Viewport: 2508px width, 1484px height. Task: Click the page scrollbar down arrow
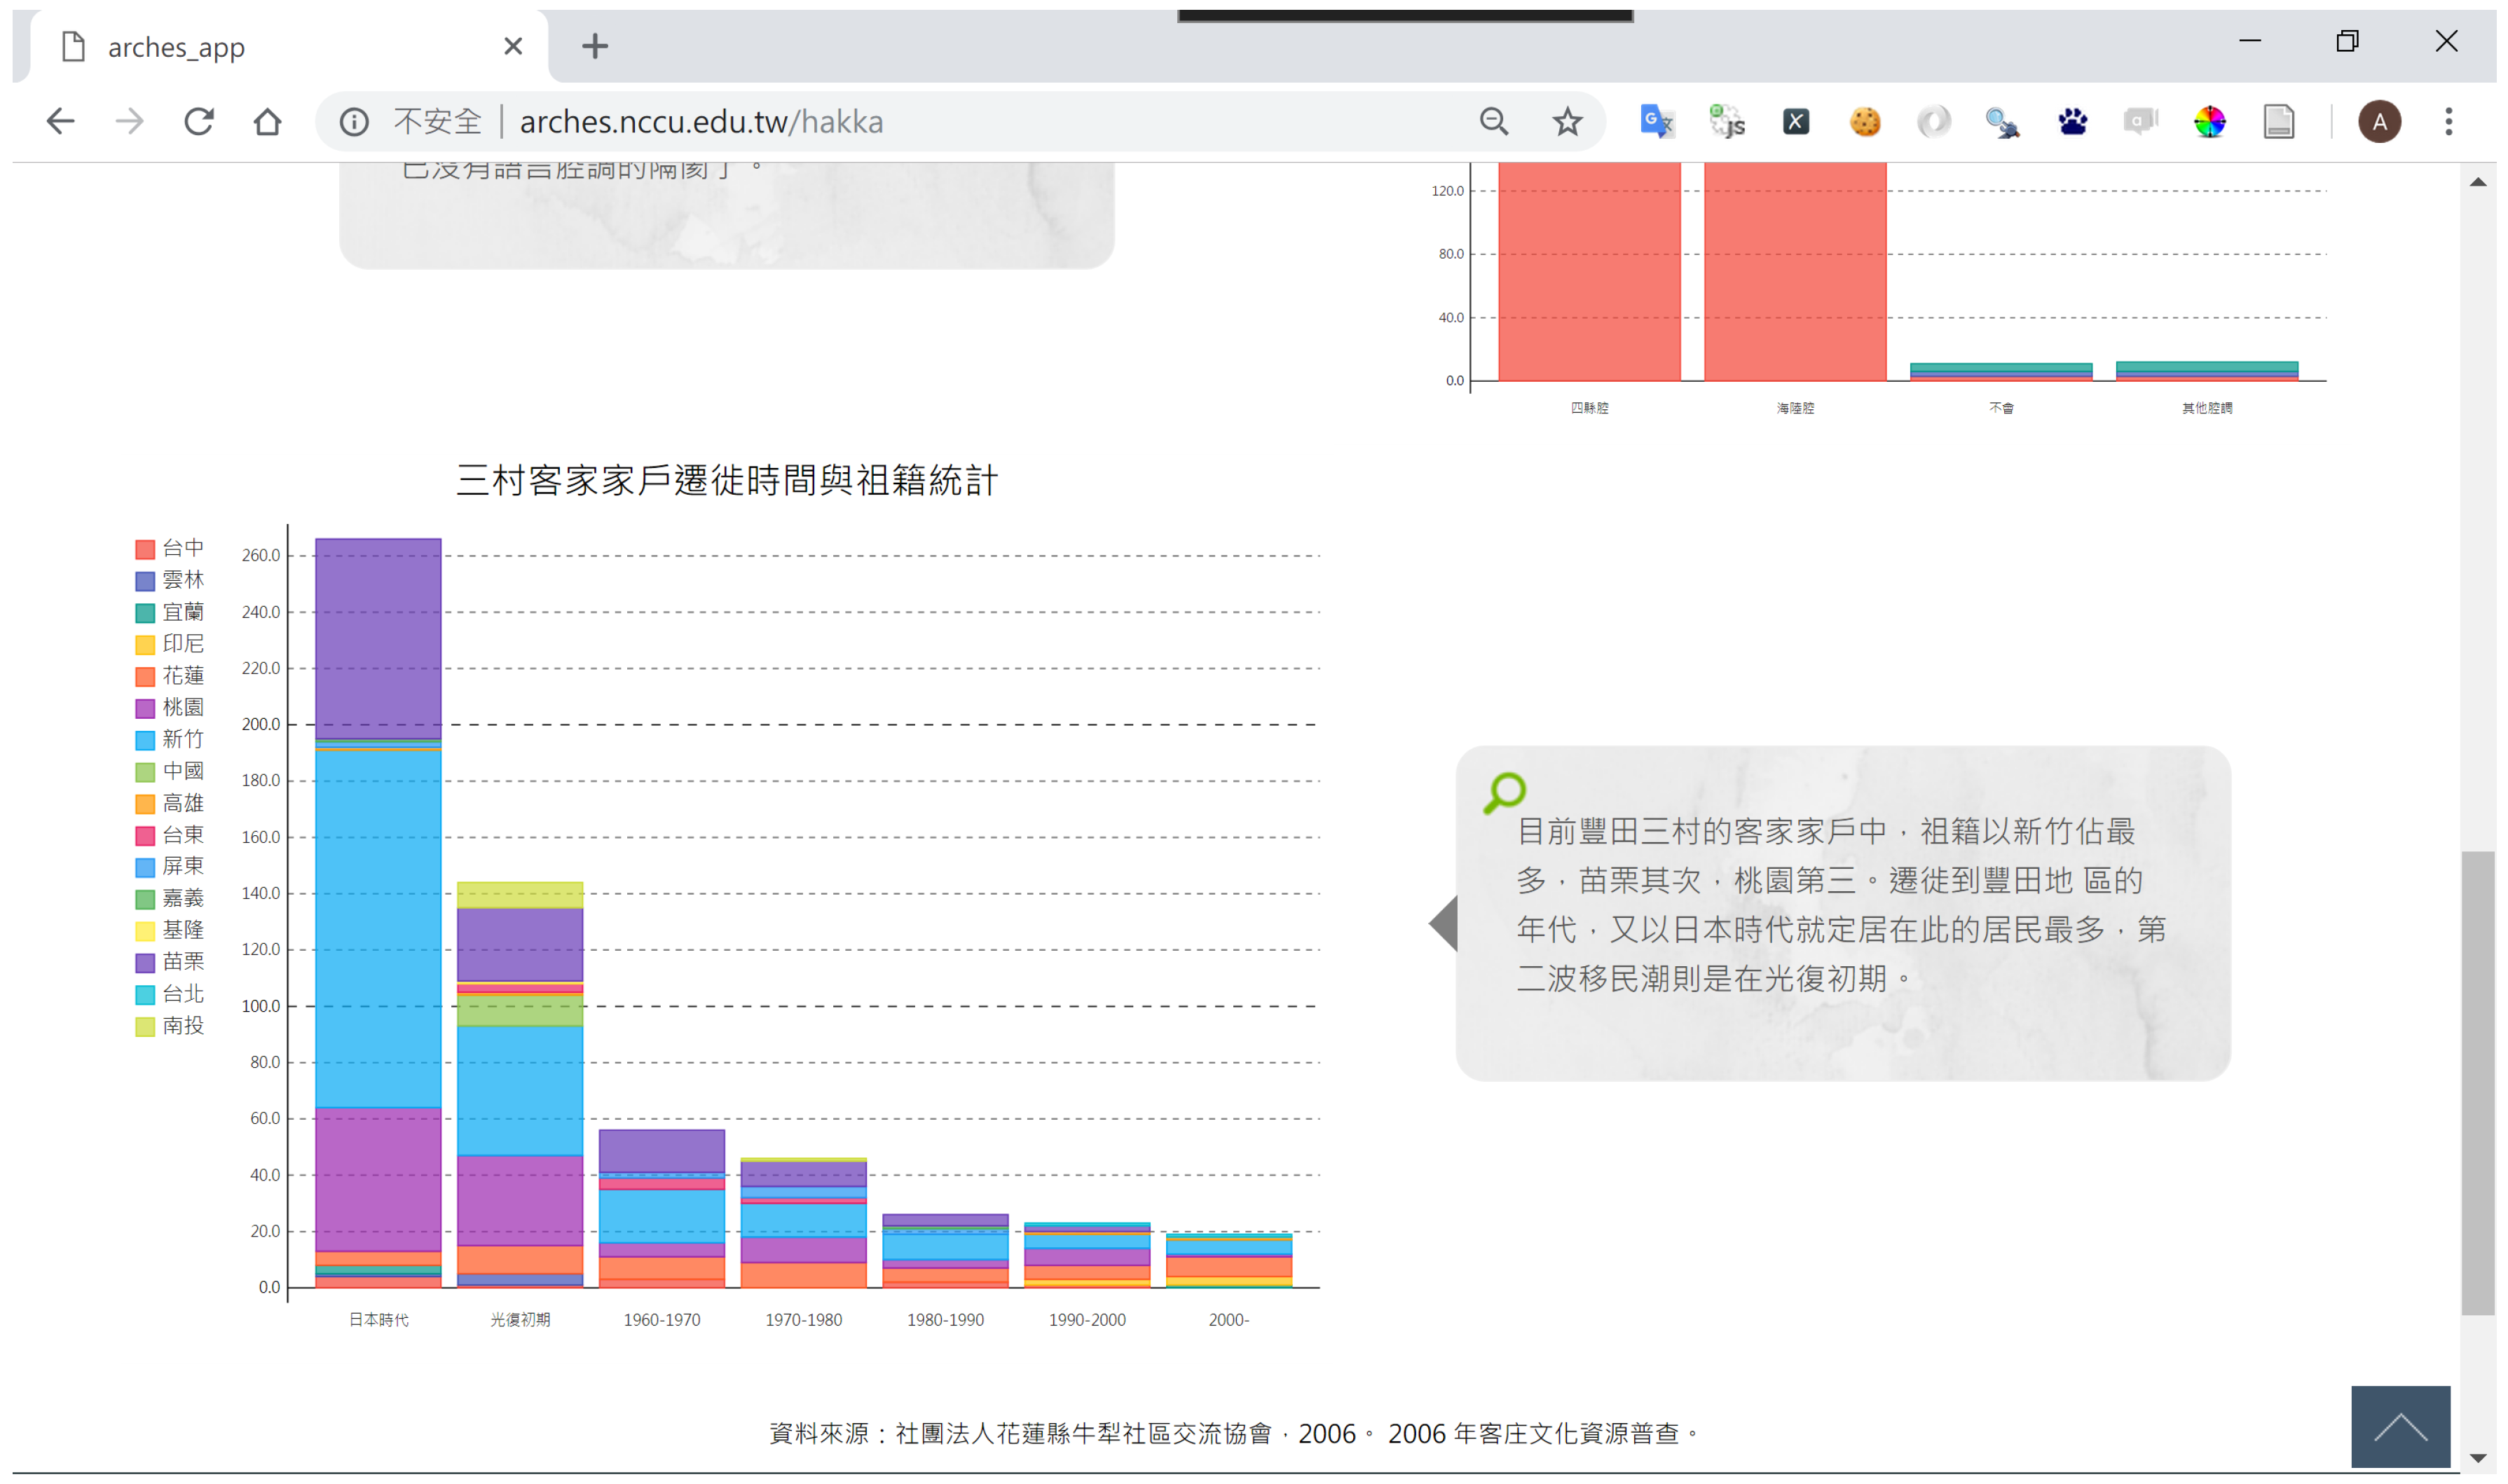(2477, 1458)
